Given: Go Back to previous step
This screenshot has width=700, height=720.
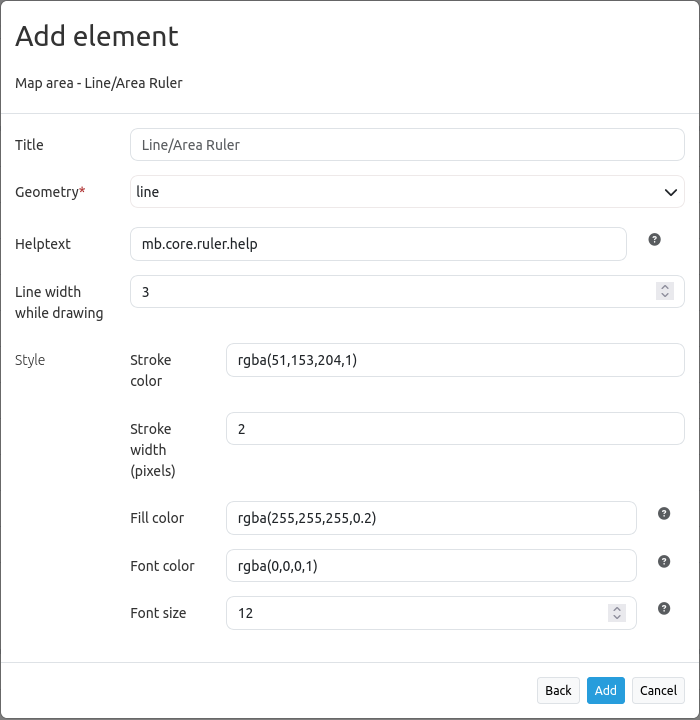Looking at the screenshot, I should pyautogui.click(x=558, y=690).
